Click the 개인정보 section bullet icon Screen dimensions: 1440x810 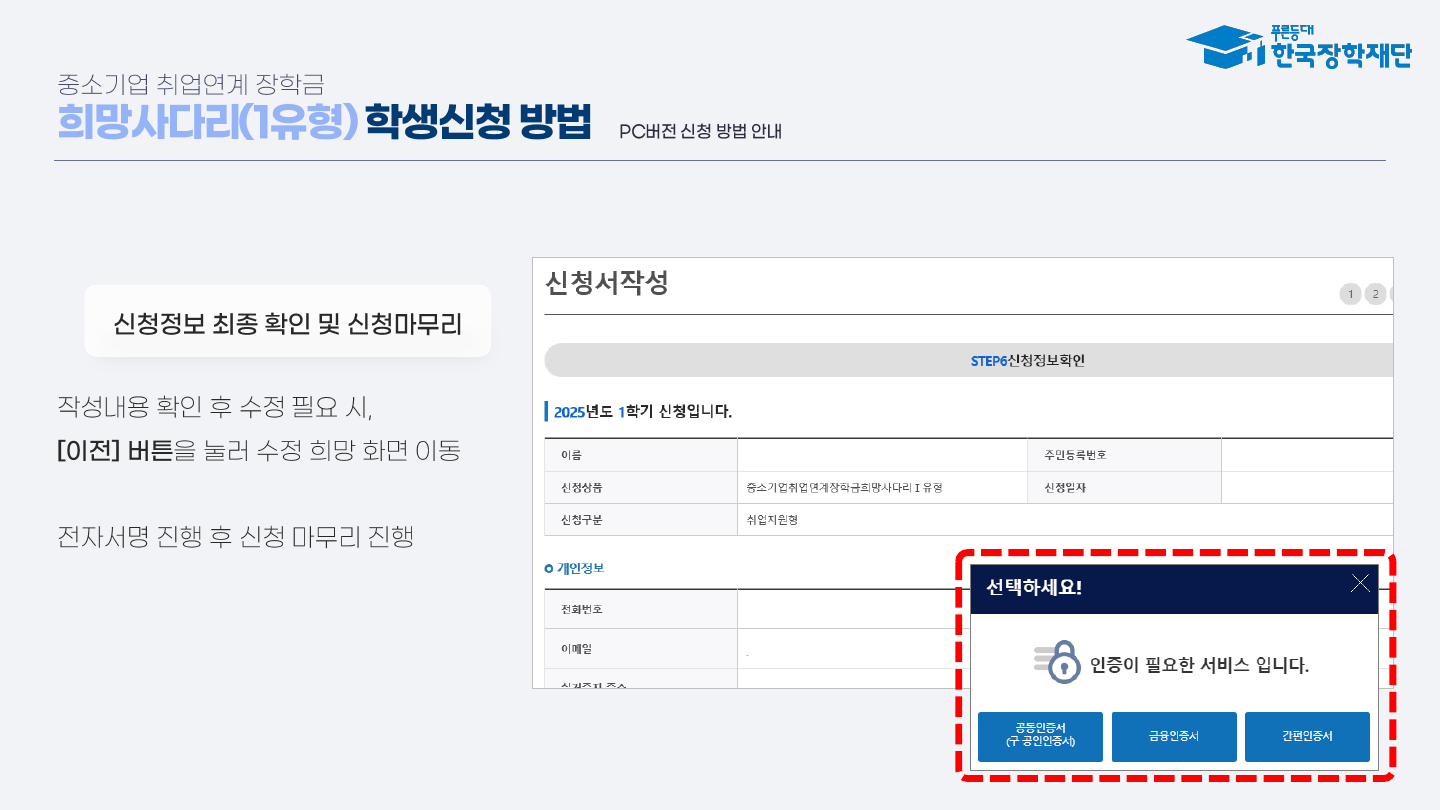549,568
